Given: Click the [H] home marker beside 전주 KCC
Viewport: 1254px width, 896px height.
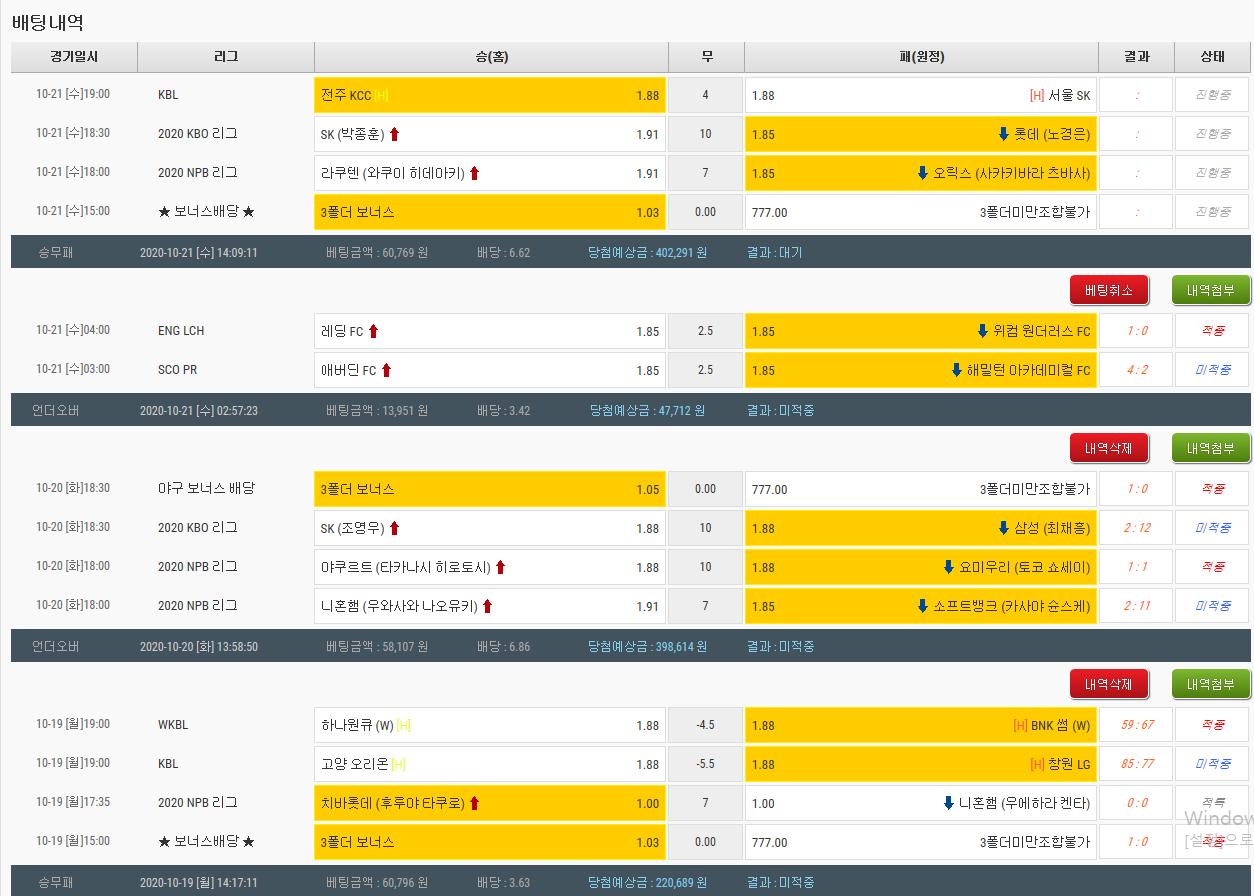Looking at the screenshot, I should pos(382,96).
